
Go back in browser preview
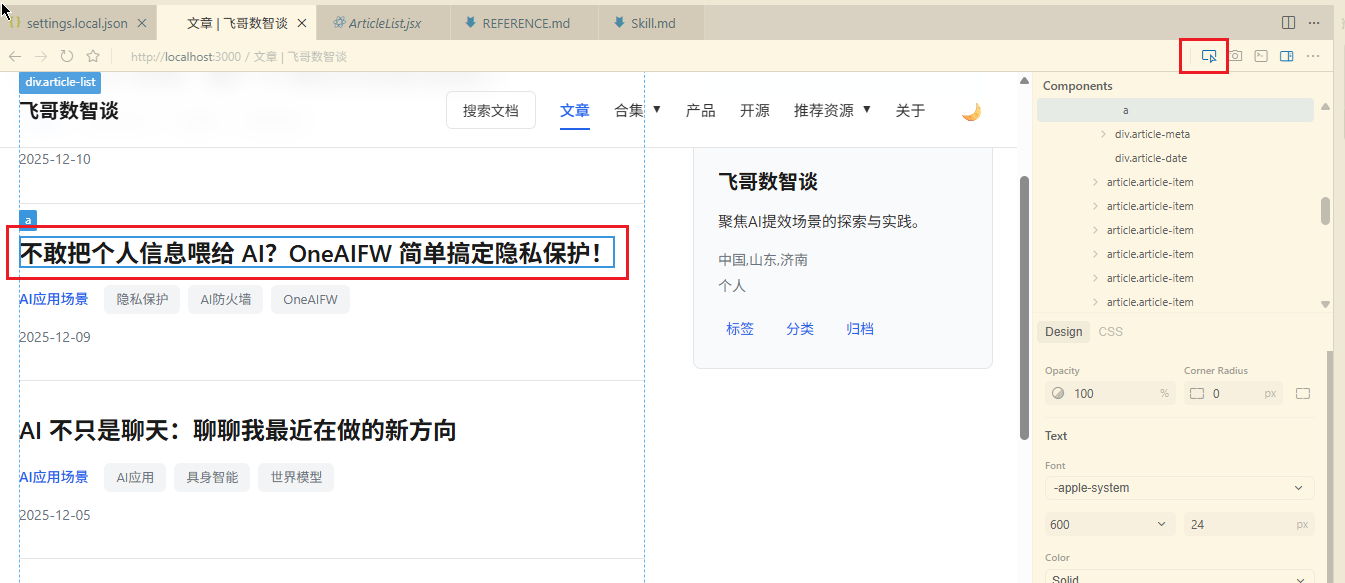[15, 57]
